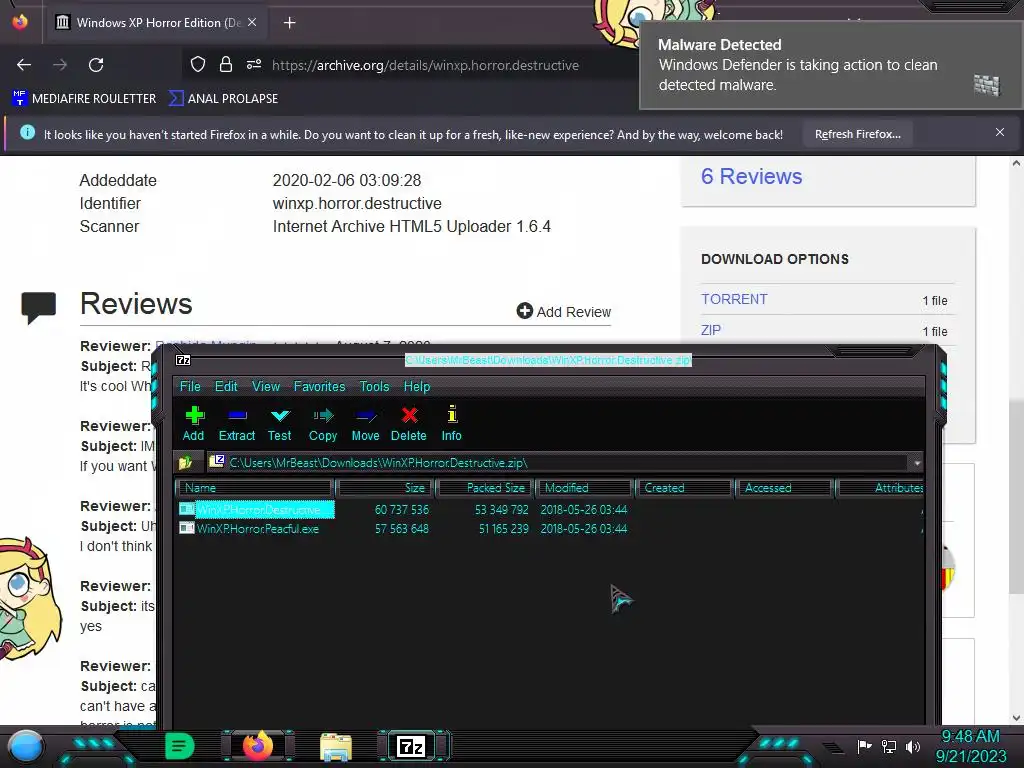This screenshot has height=768, width=1024.
Task: Sort files by Size column
Action: tap(385, 488)
